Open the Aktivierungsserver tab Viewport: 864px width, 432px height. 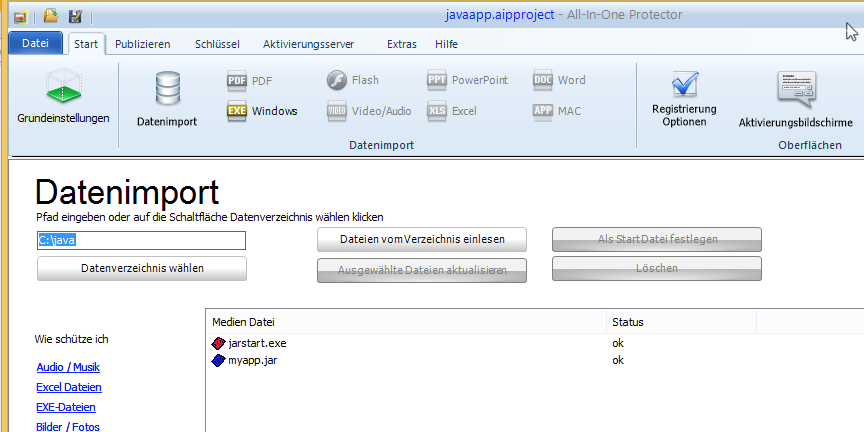pos(308,44)
